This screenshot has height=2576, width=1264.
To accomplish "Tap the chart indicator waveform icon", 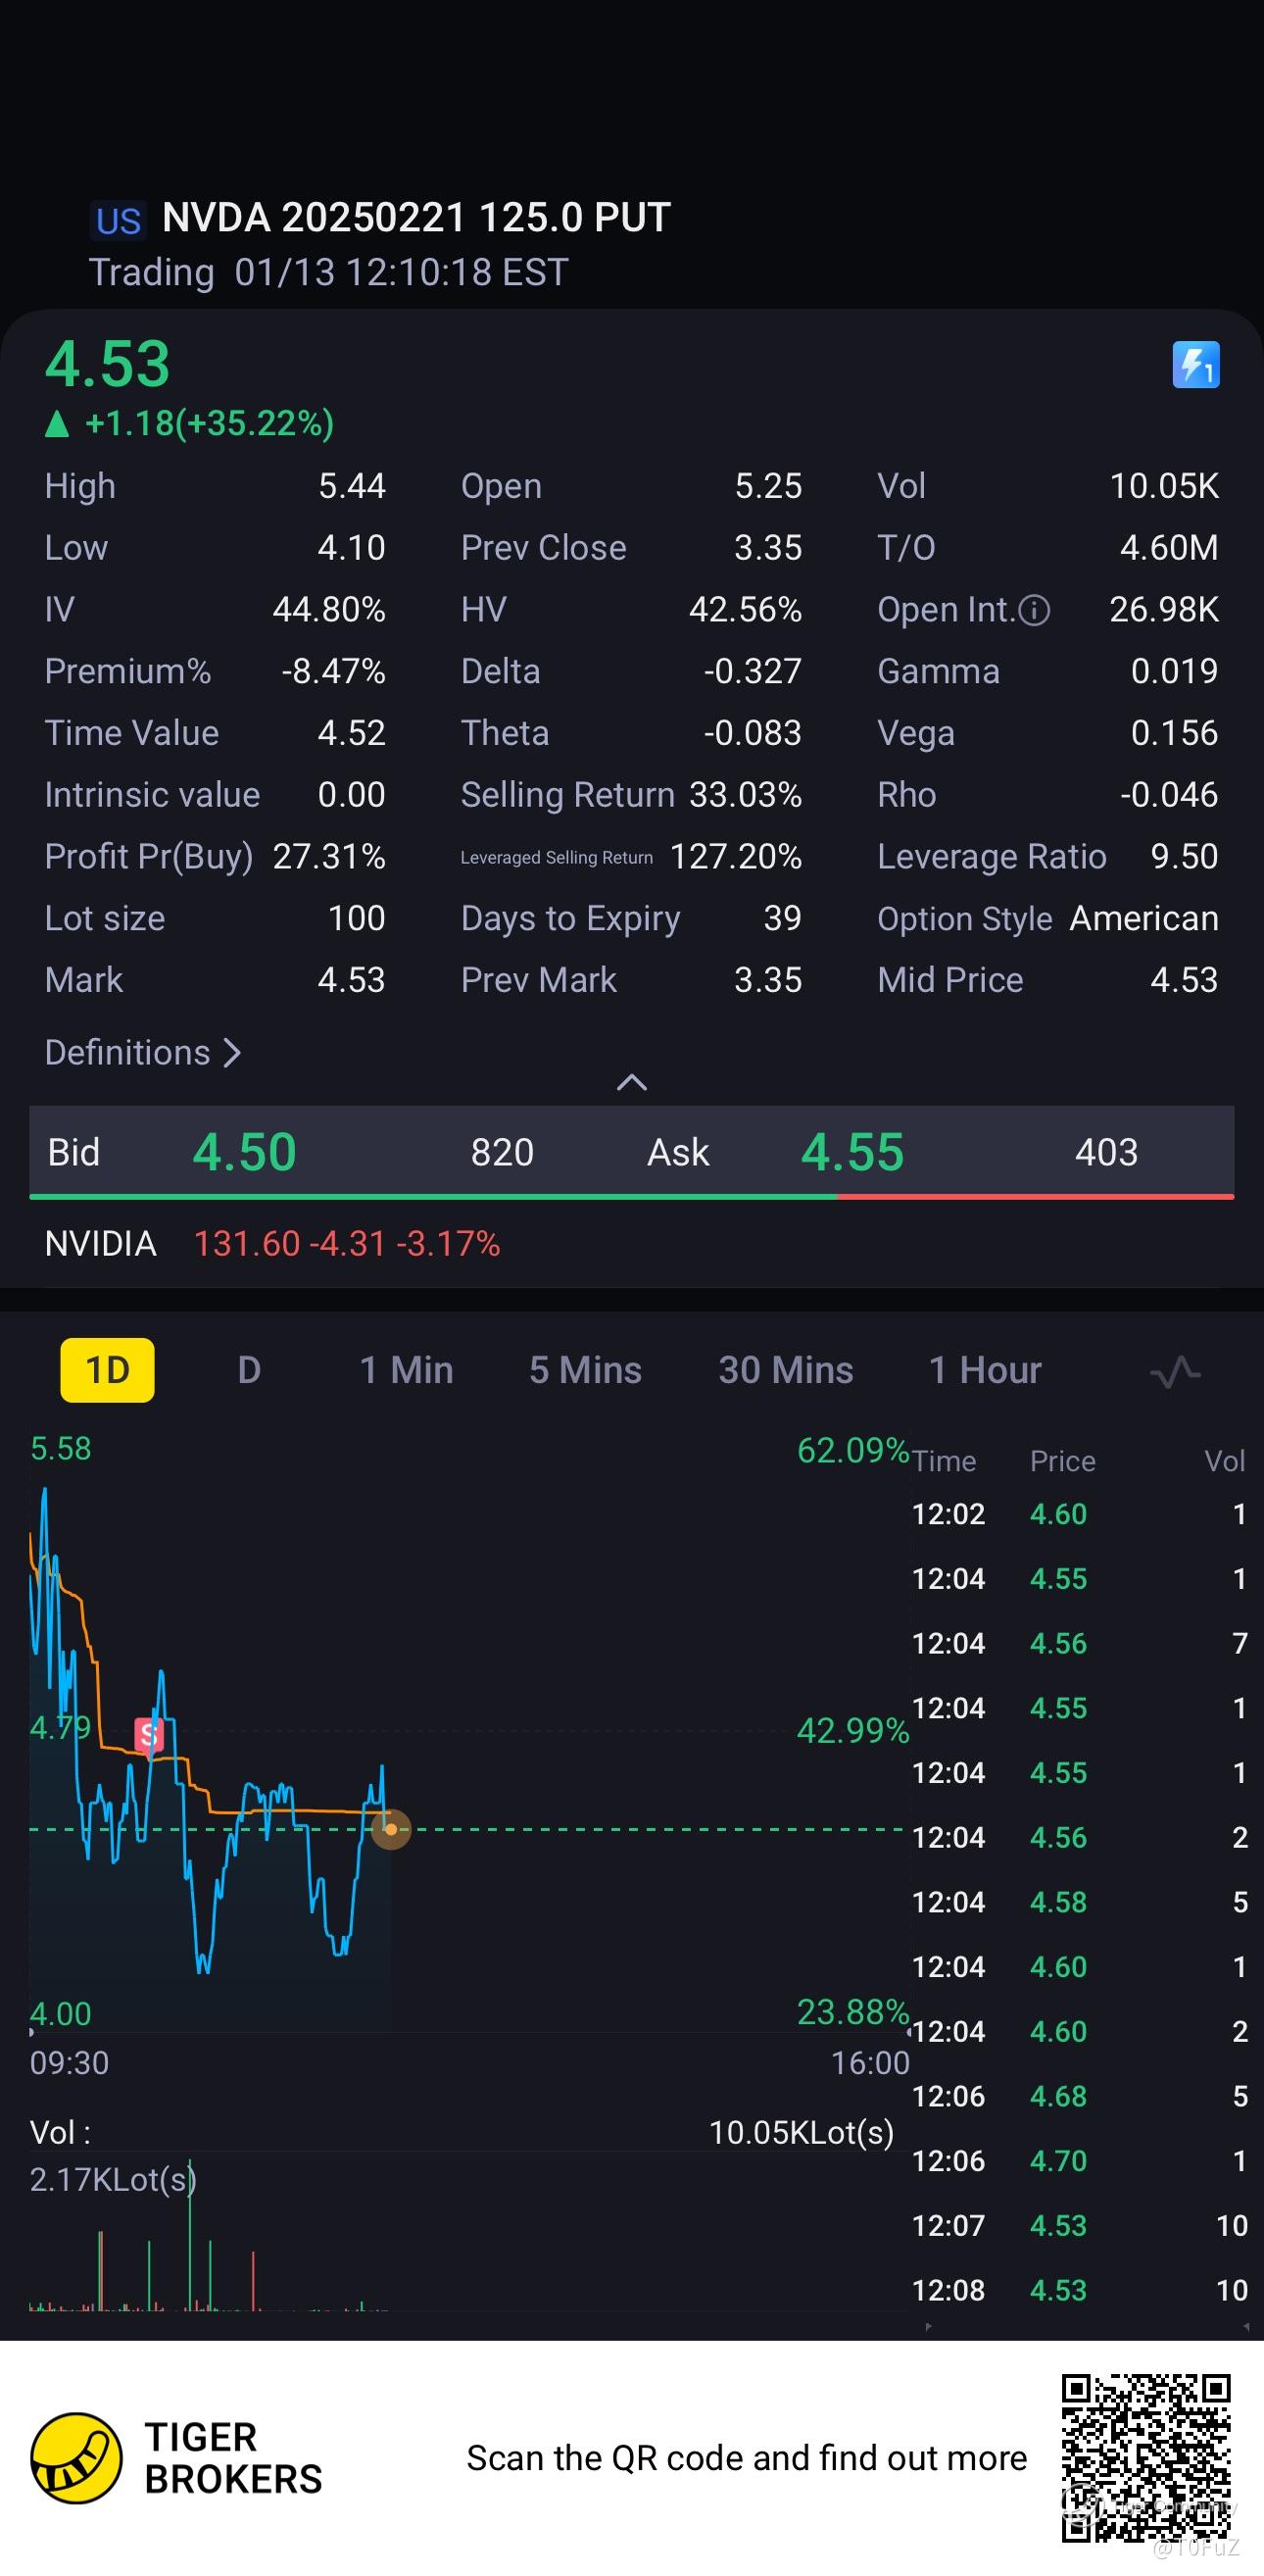I will pos(1175,1371).
